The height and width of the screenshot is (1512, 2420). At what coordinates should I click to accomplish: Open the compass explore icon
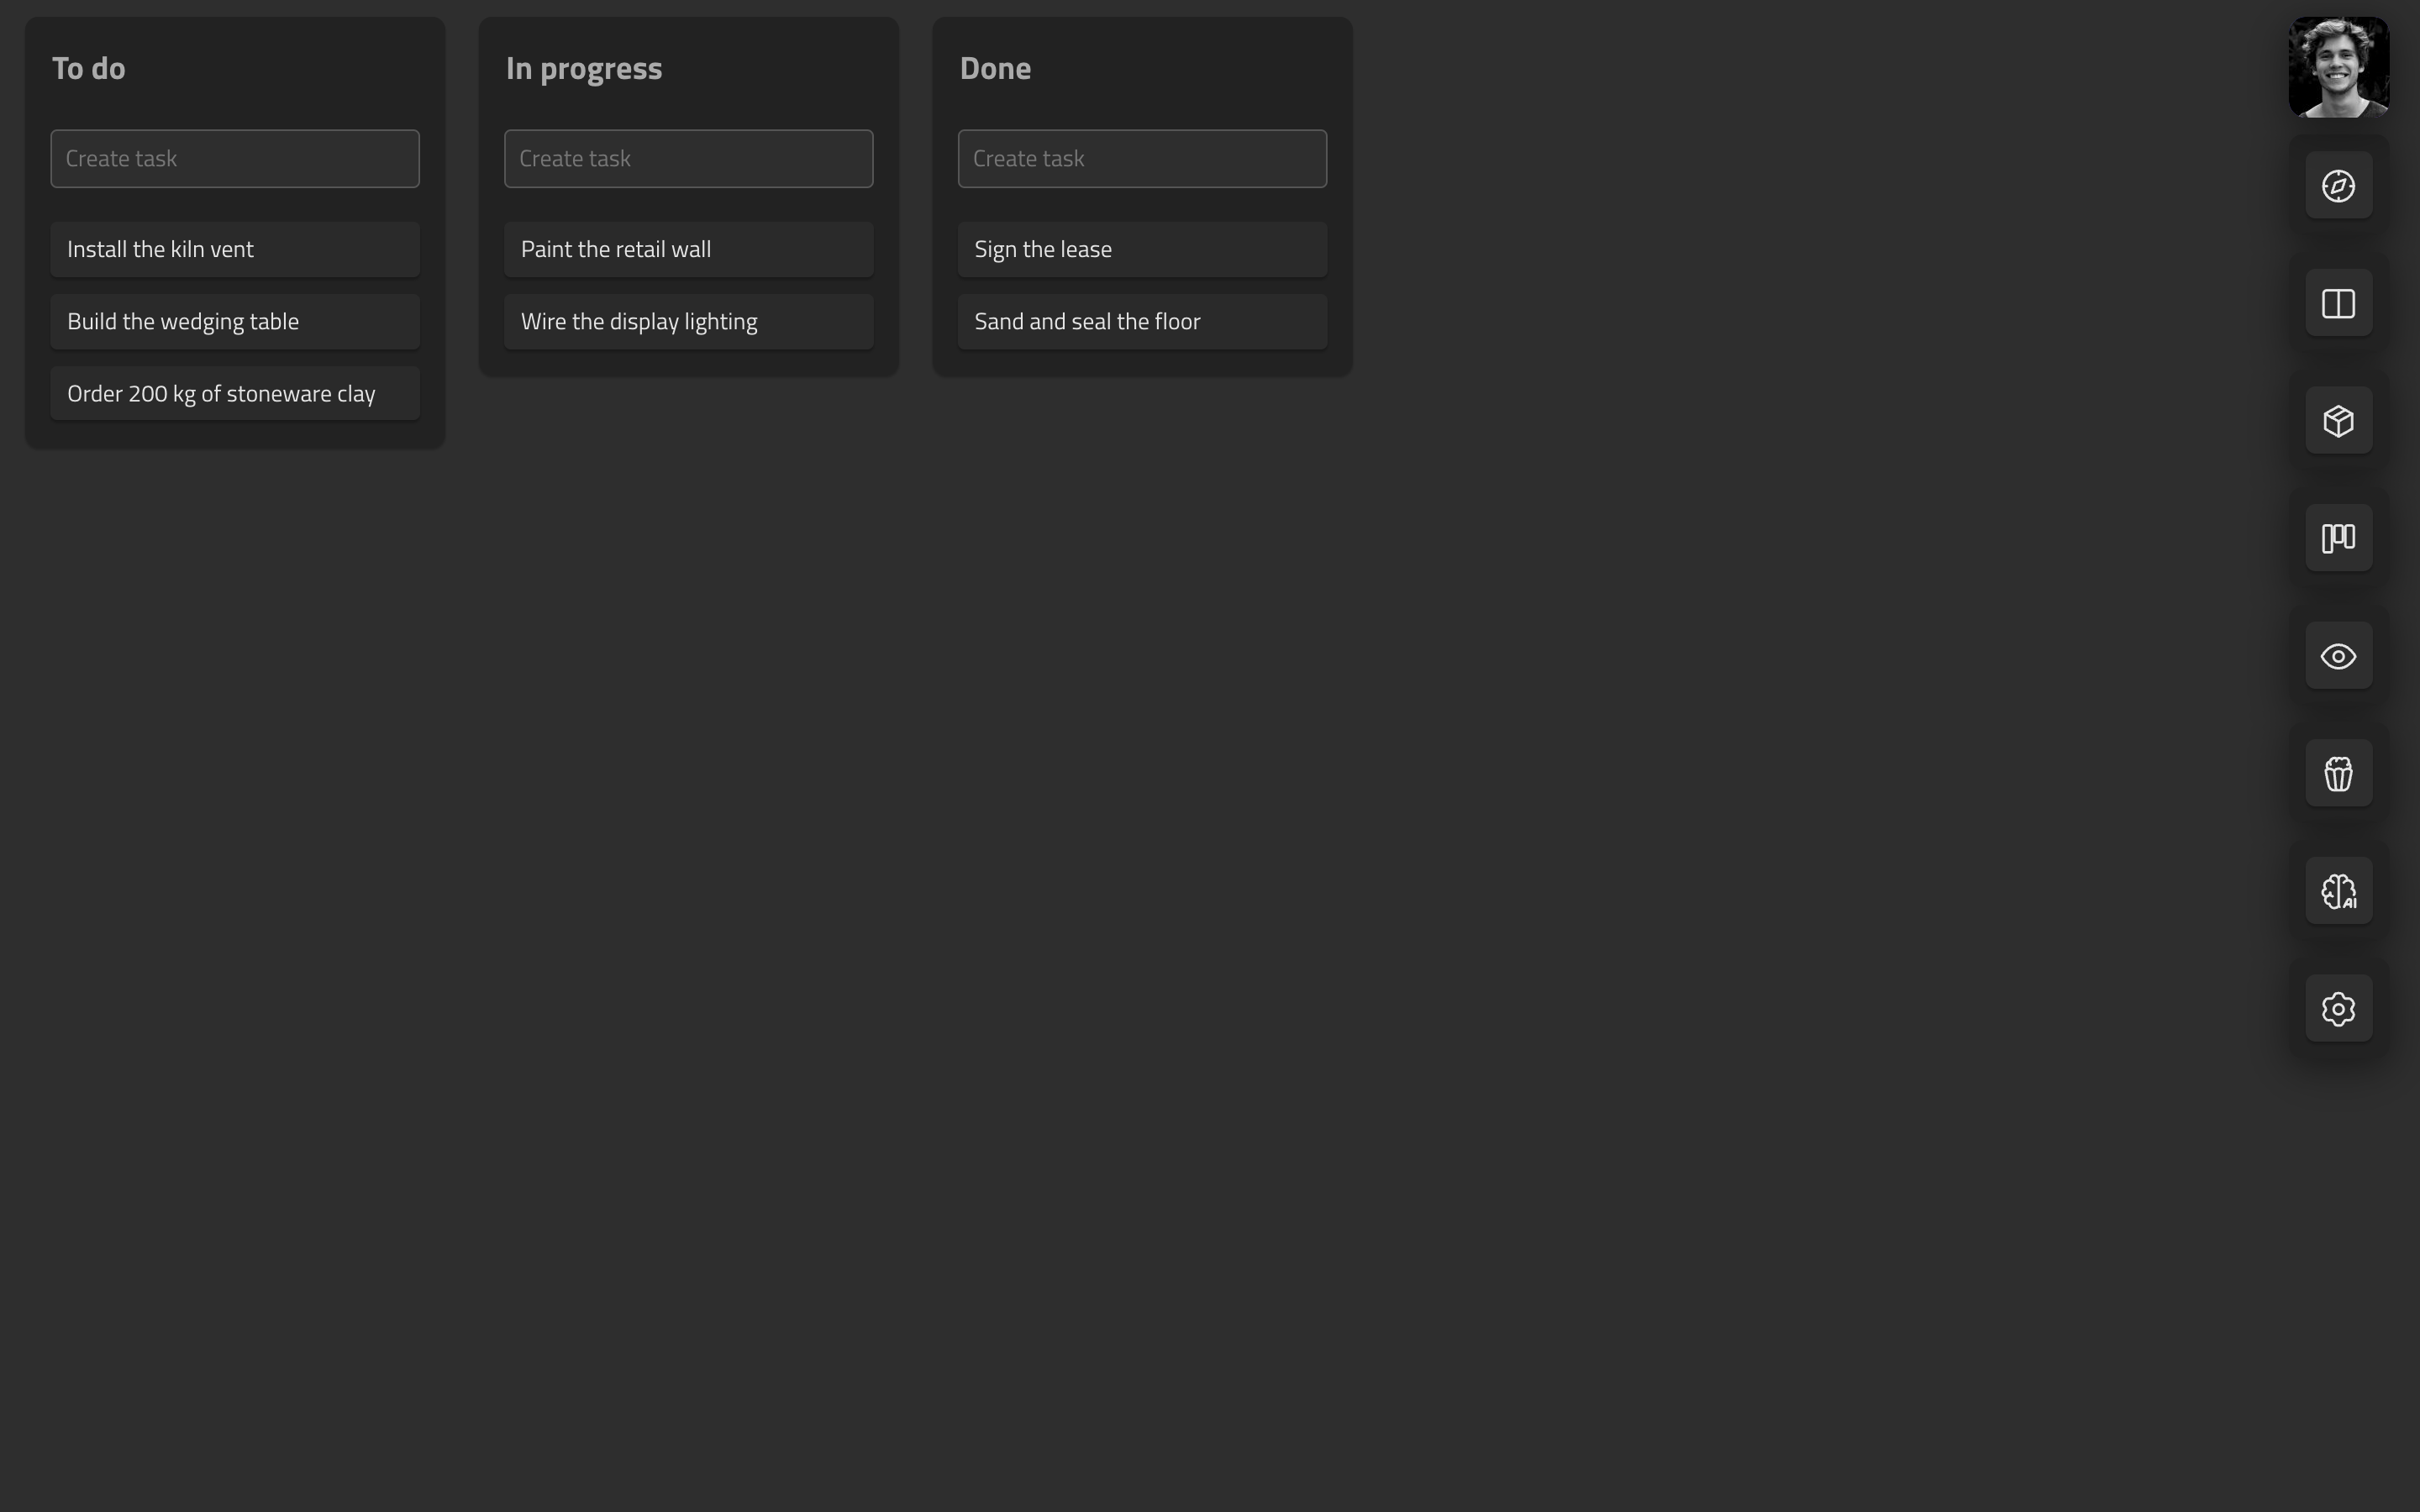(x=2338, y=186)
